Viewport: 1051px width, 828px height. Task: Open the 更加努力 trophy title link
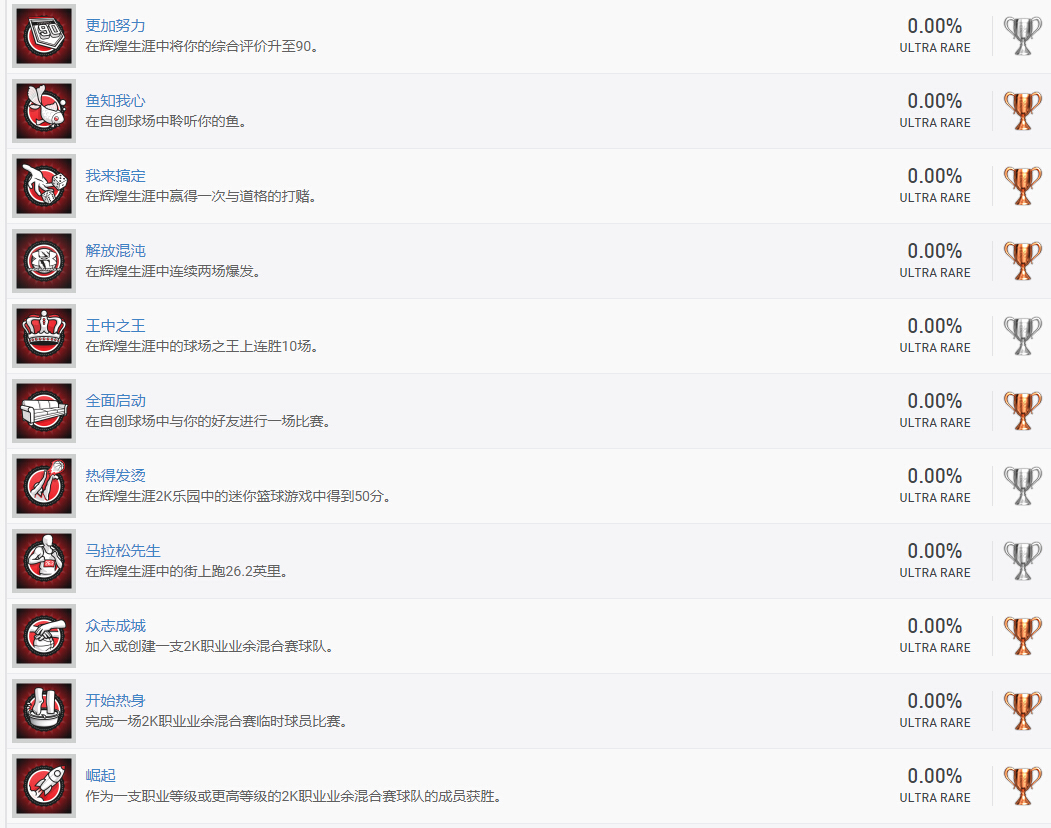(115, 26)
